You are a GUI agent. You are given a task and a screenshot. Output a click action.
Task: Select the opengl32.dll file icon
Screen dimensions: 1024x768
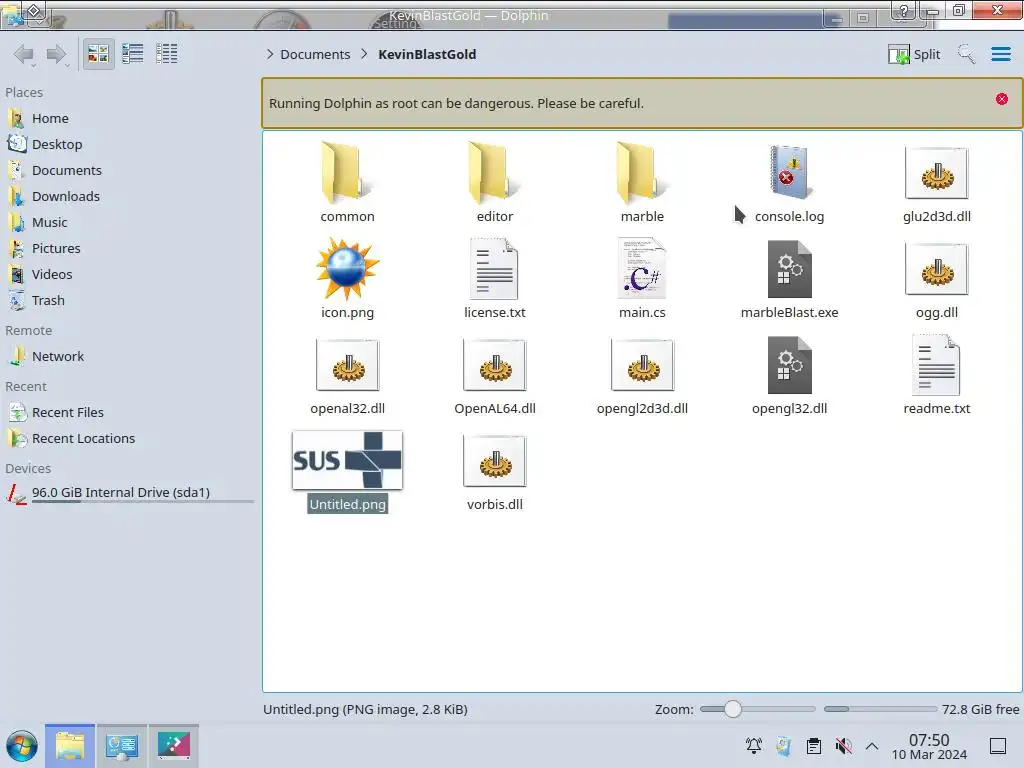click(x=790, y=365)
